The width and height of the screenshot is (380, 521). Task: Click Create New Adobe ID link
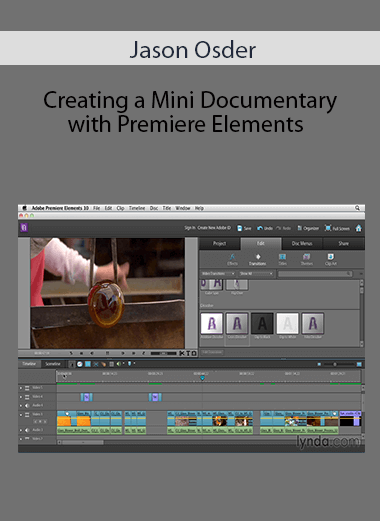click(x=214, y=228)
